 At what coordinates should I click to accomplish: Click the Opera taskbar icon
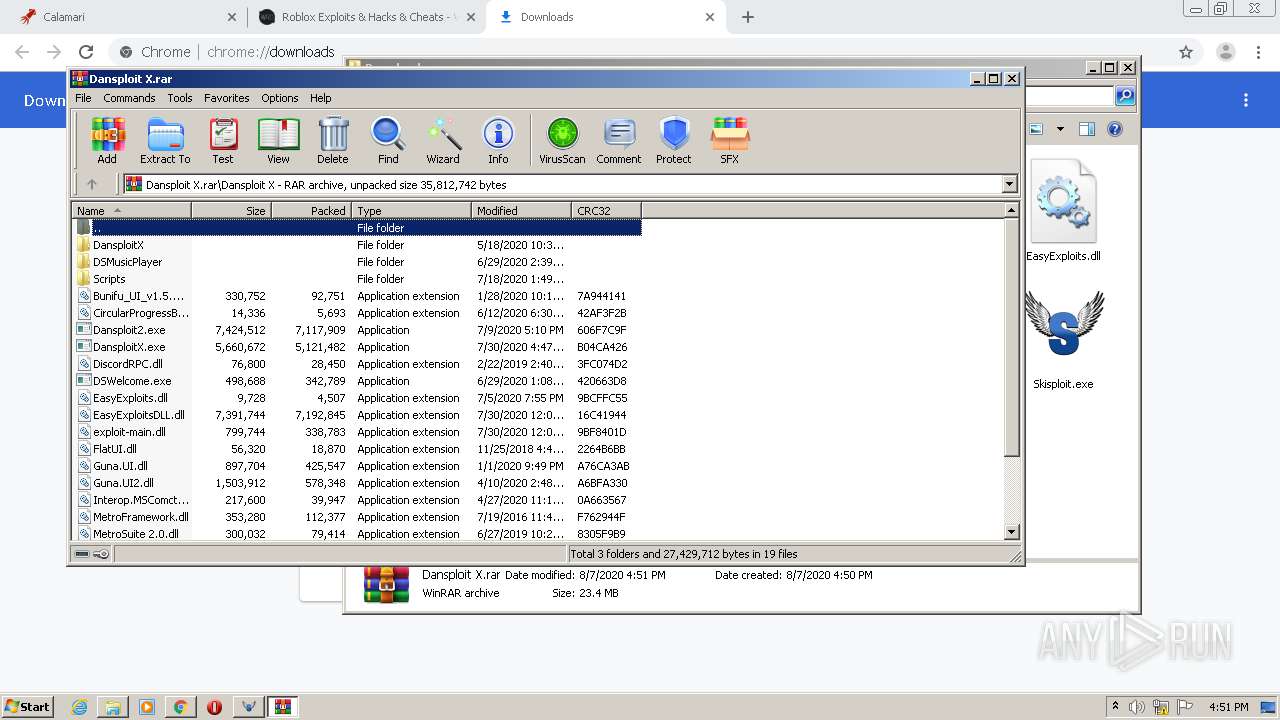(214, 707)
